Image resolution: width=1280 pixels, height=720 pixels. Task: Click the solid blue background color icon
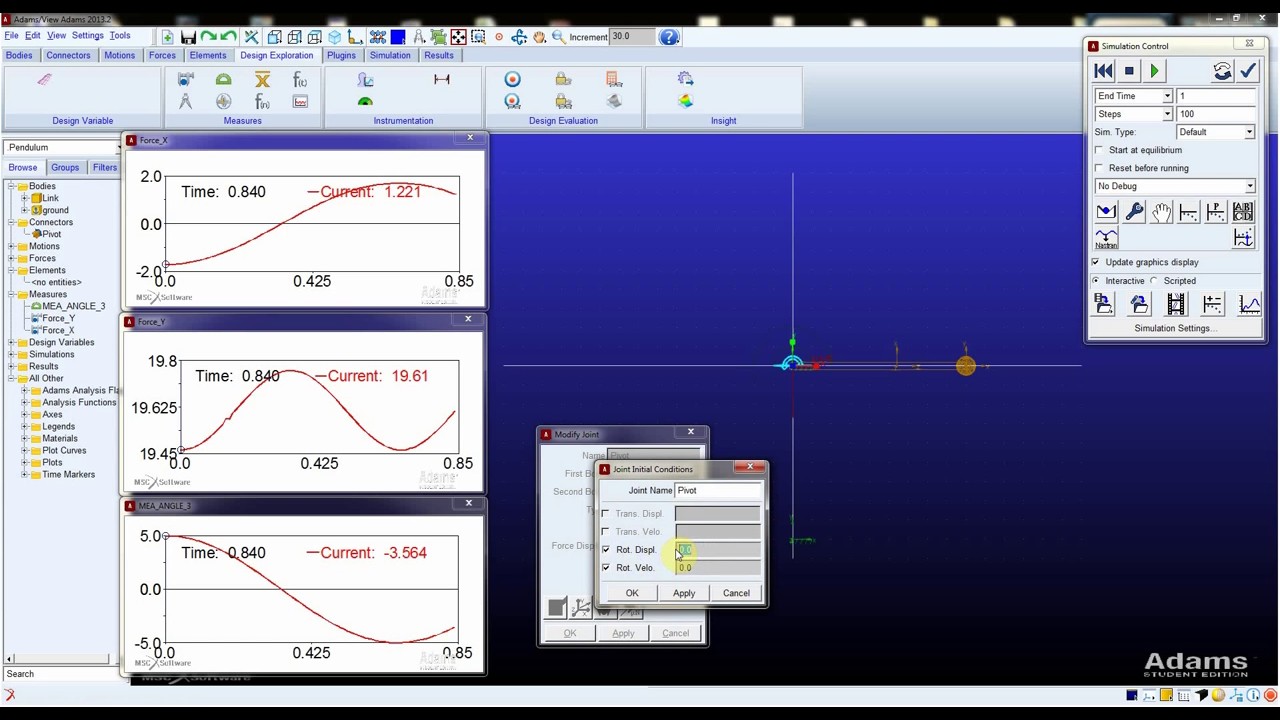[397, 37]
